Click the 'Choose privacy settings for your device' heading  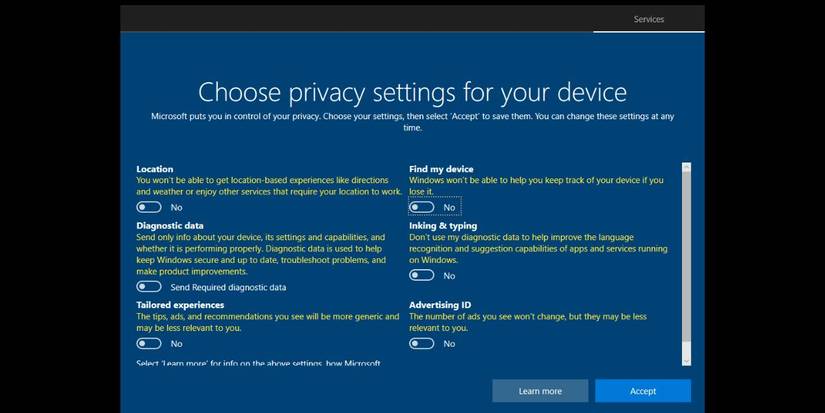412,92
